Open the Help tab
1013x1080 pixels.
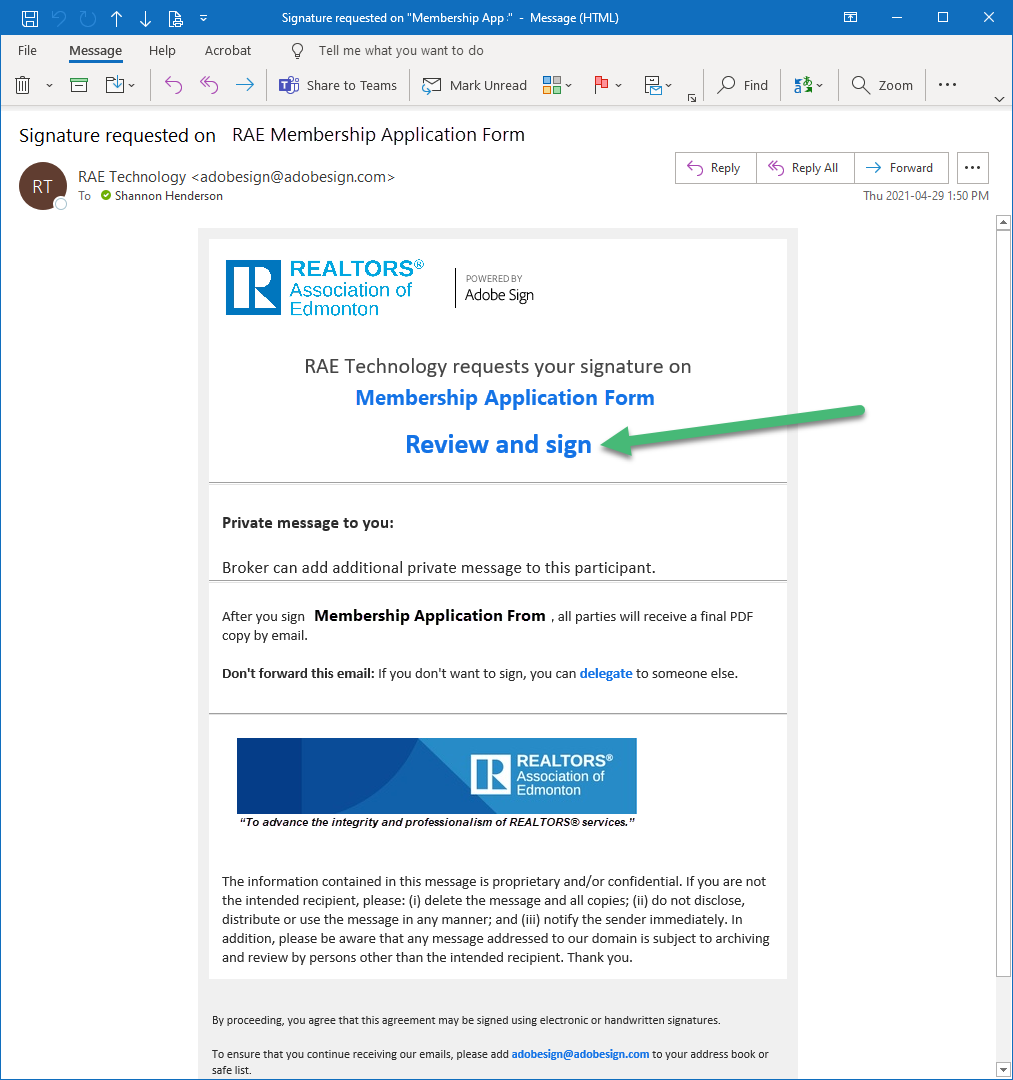click(163, 50)
